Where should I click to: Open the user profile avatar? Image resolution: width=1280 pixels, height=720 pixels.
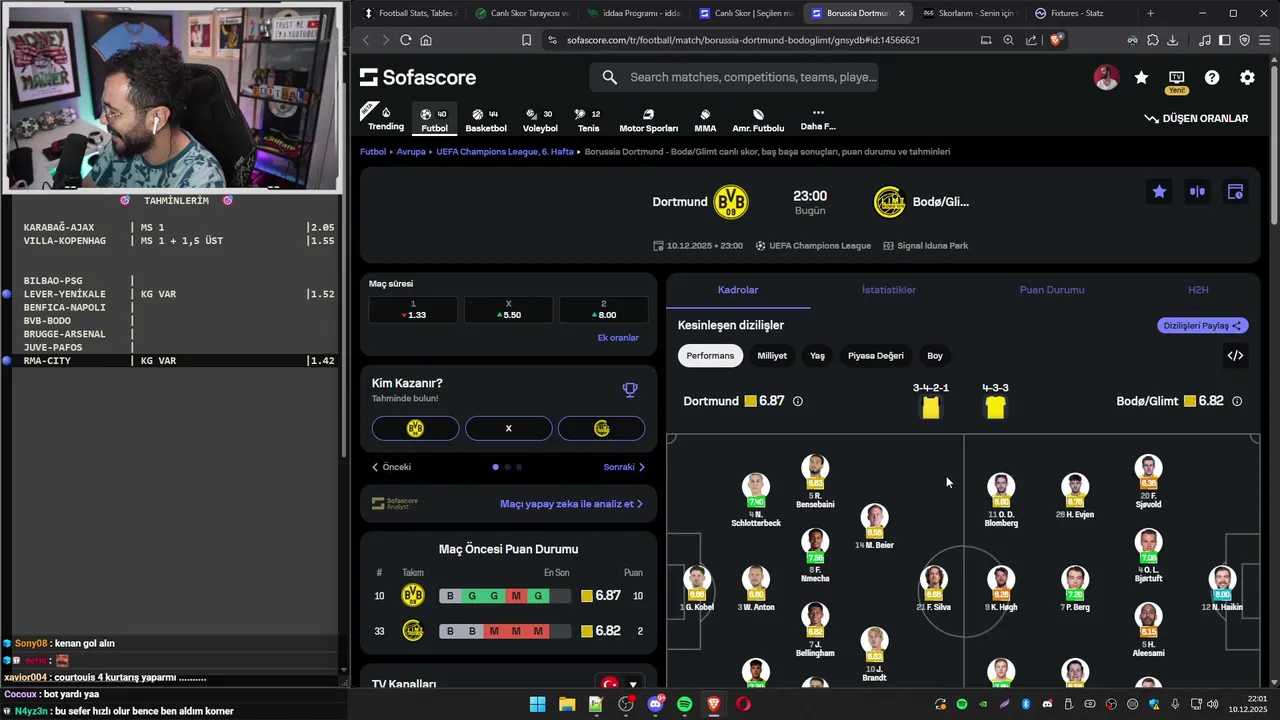pyautogui.click(x=1106, y=77)
